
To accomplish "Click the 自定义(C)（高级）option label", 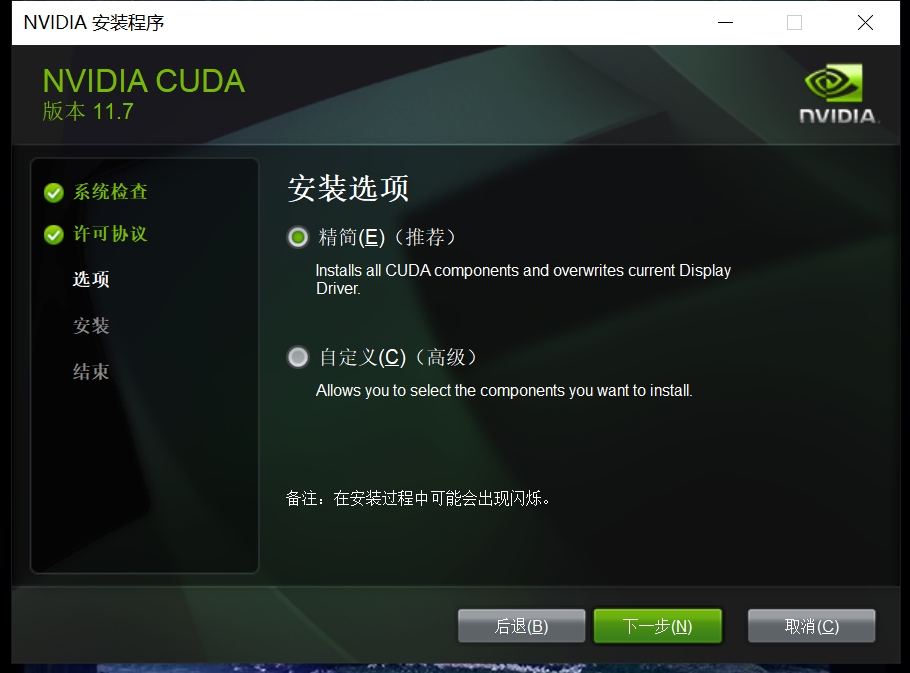I will coord(399,357).
